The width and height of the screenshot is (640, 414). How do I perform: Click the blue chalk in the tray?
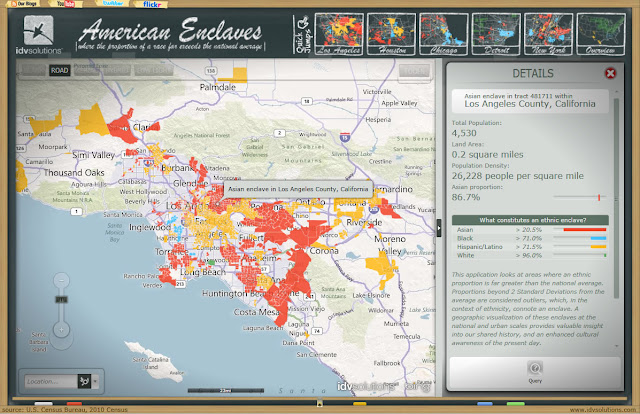pyautogui.click(x=484, y=404)
